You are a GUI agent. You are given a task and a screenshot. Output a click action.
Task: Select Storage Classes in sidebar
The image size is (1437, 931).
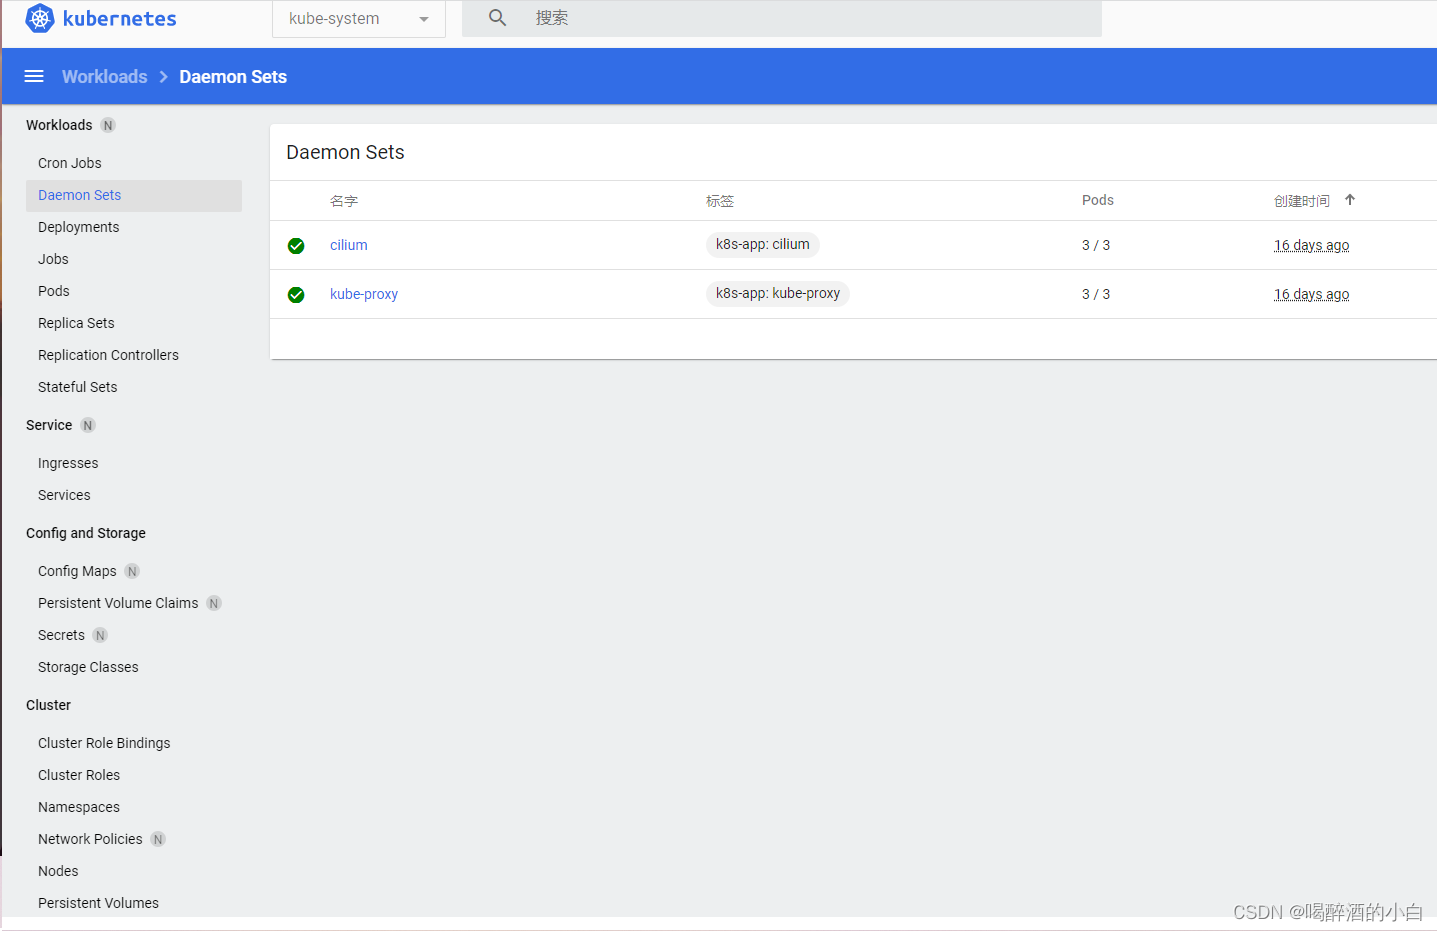88,667
